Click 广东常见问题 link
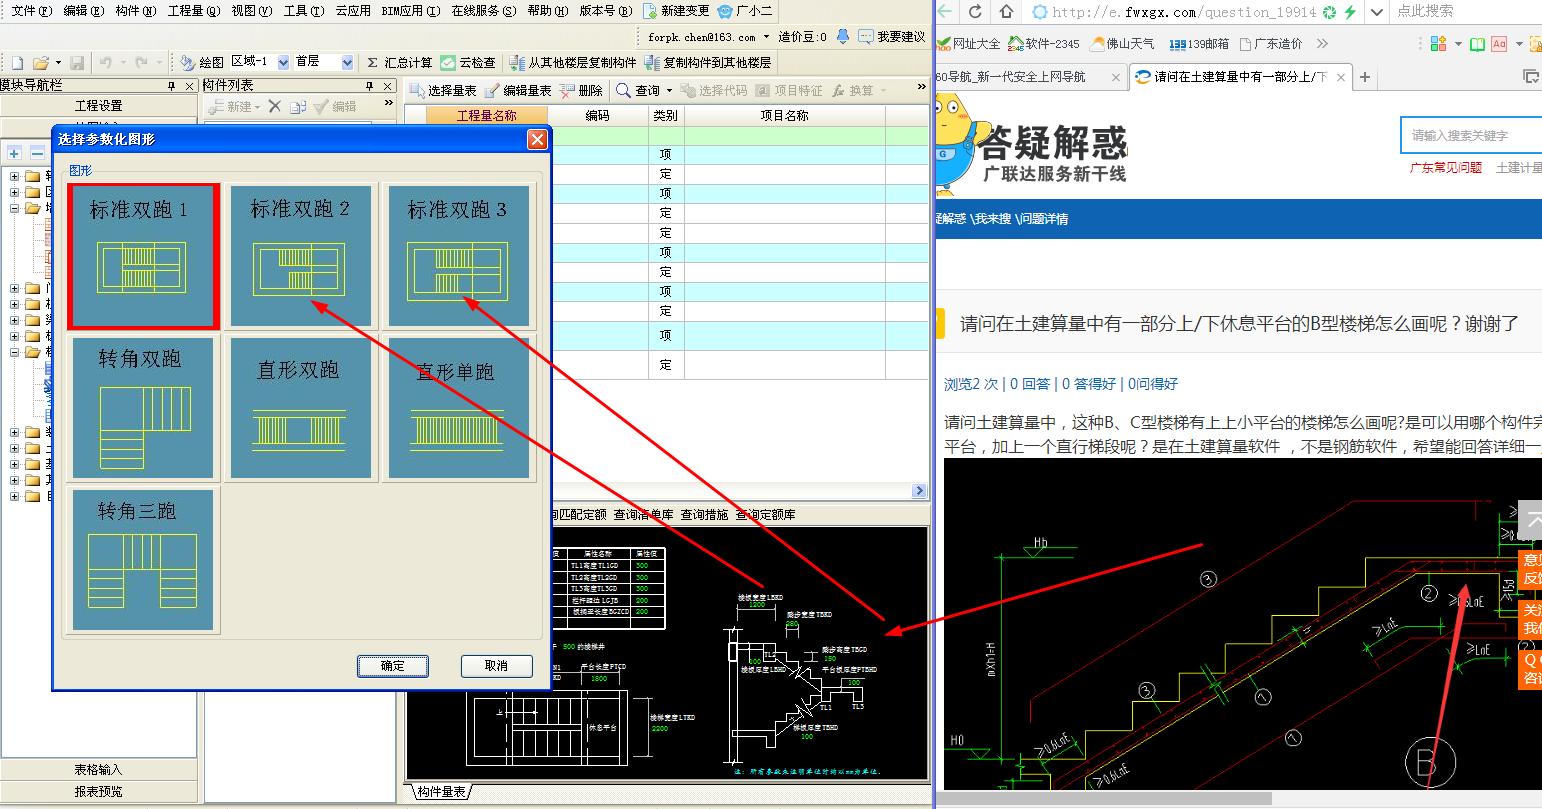Screen dimensions: 1542x809 click(1446, 168)
